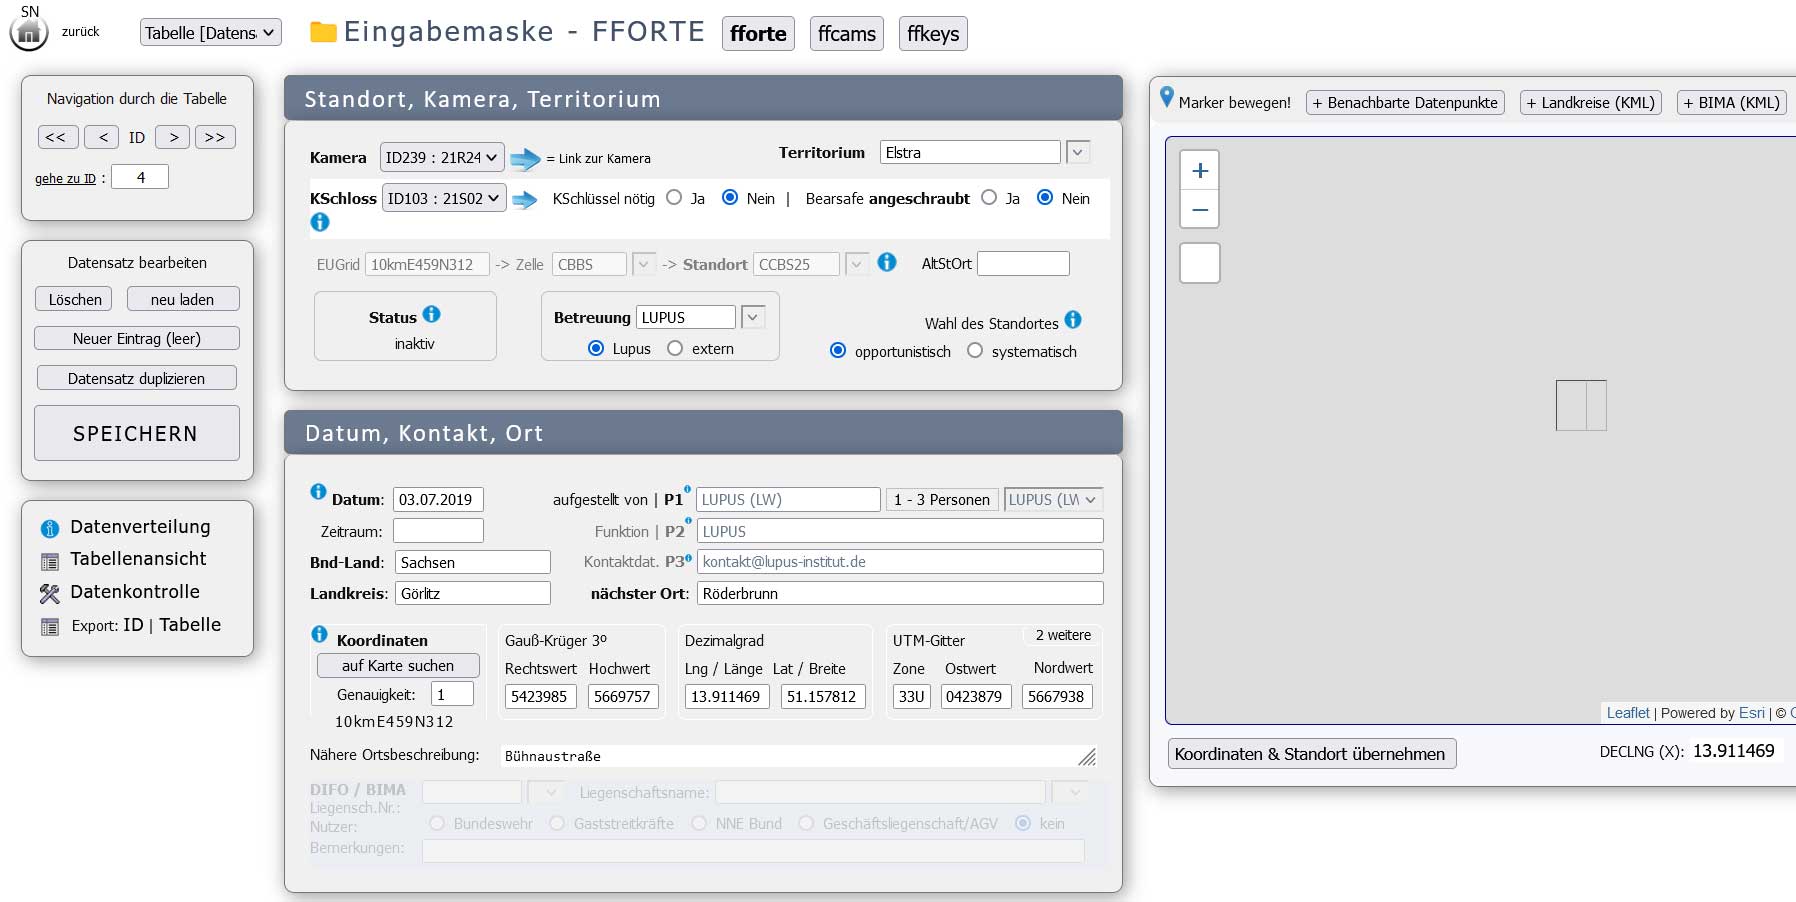
Task: Click Koordinaten & Standort übernehmen button
Action: pos(1310,754)
